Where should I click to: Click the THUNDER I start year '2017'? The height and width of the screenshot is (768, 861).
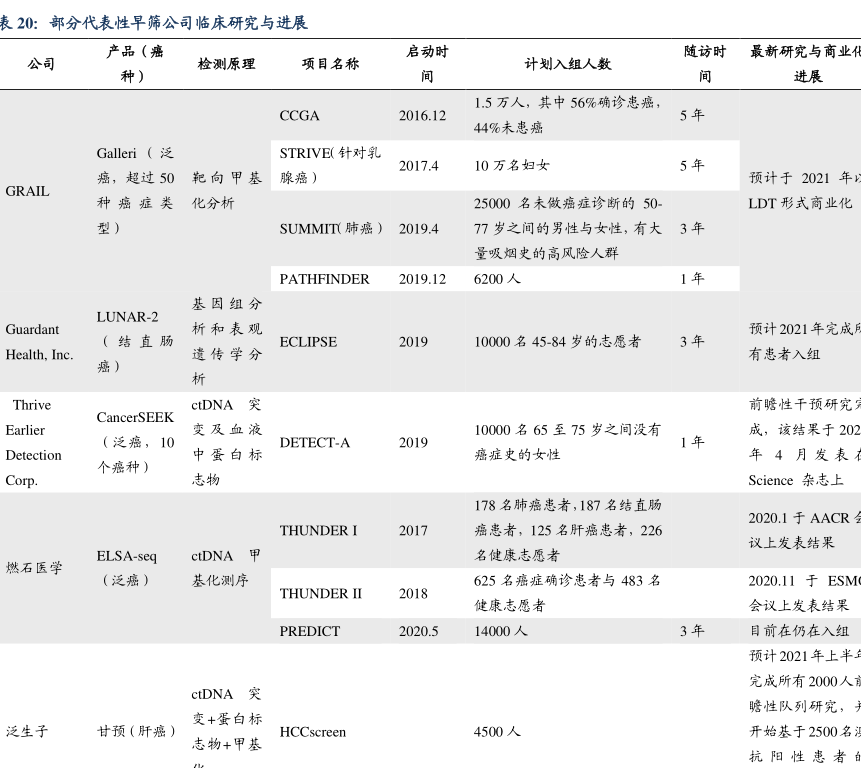coord(413,530)
